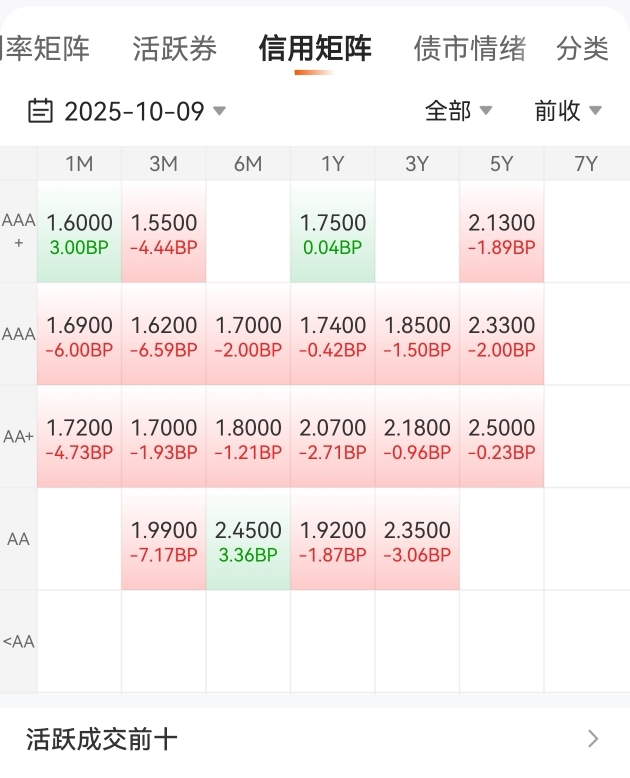Select the AAA+ 1Y cell showing 1.7500
The height and width of the screenshot is (778, 630).
point(333,232)
